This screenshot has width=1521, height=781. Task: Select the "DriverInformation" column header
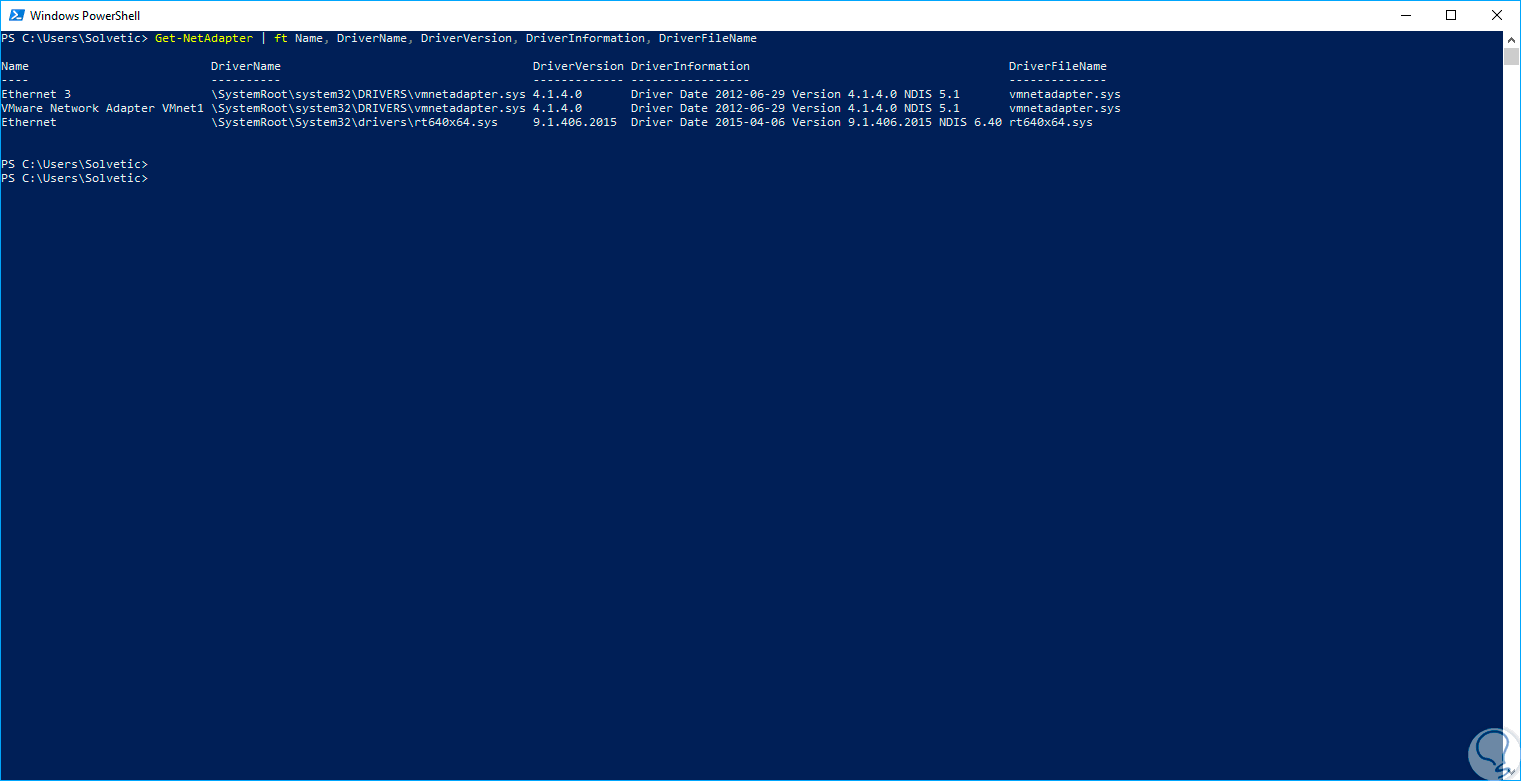point(690,66)
